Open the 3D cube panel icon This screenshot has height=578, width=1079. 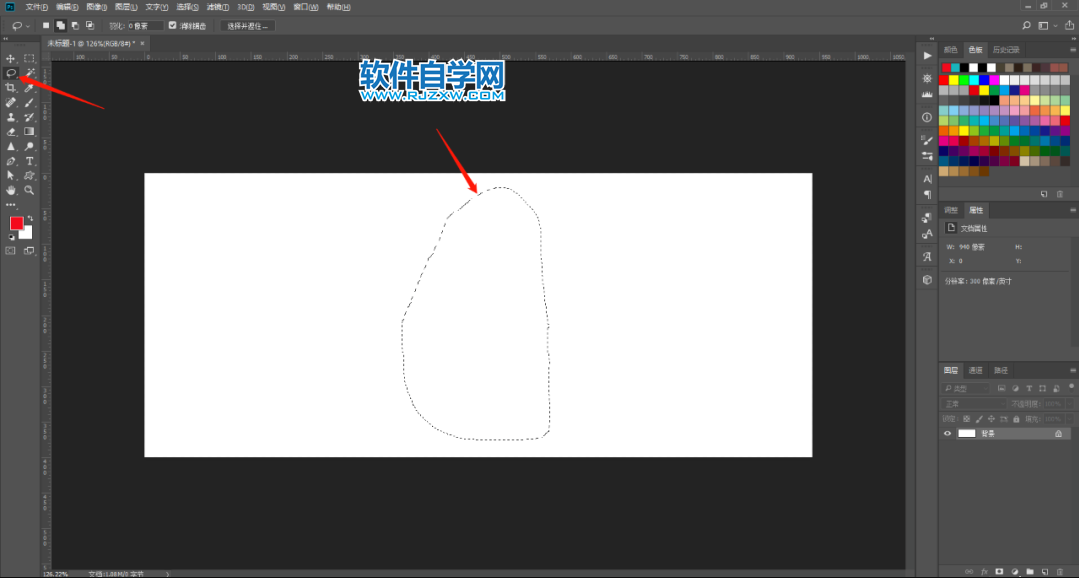[927, 279]
